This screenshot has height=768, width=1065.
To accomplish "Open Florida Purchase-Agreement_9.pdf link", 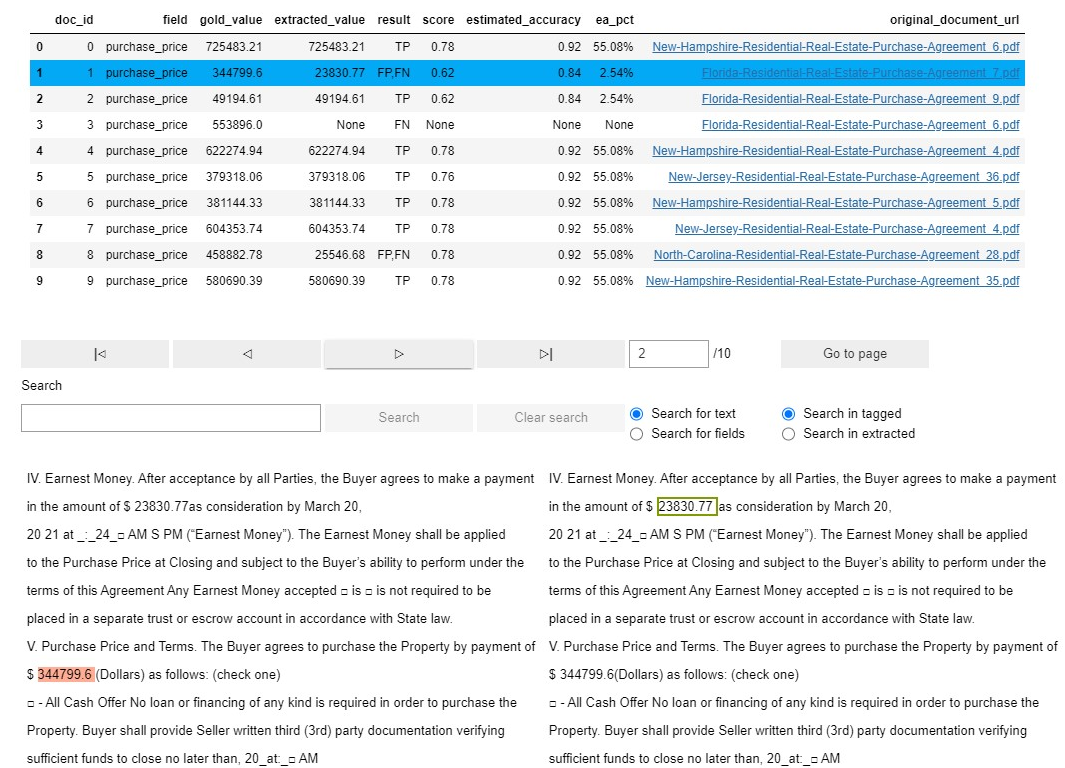I will coord(861,98).
